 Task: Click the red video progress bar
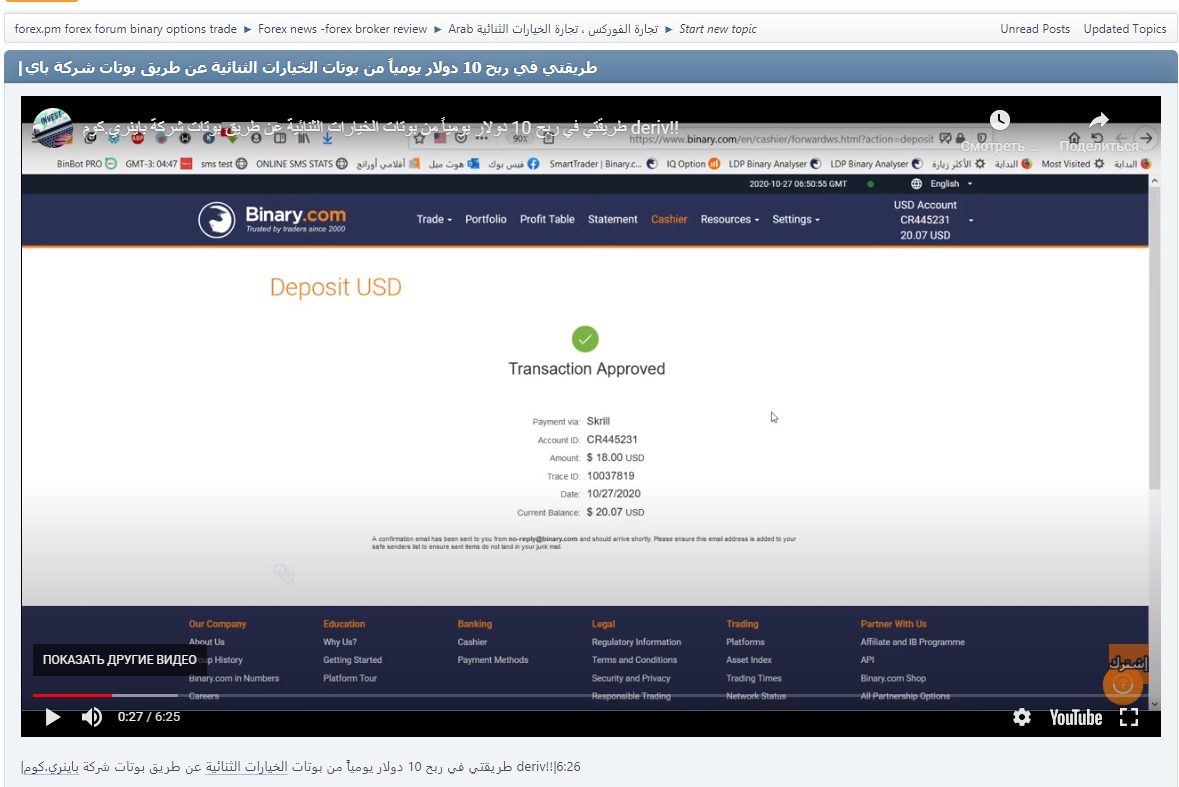[70, 693]
